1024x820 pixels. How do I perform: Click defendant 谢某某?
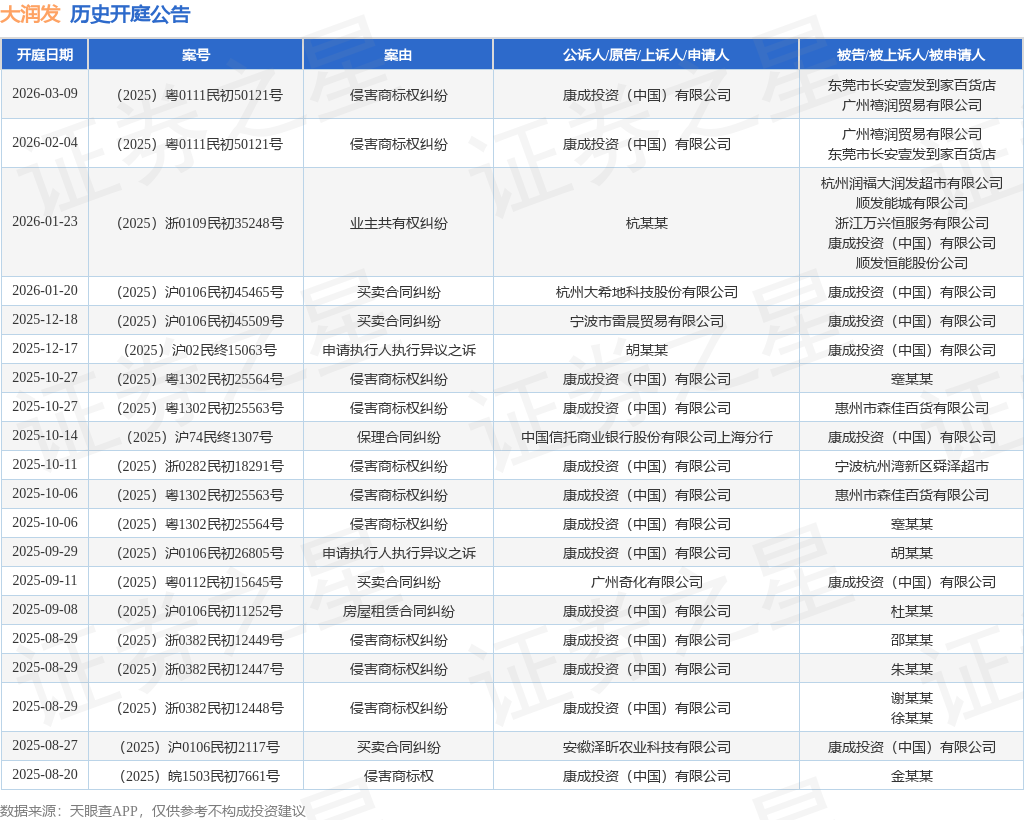coord(912,698)
